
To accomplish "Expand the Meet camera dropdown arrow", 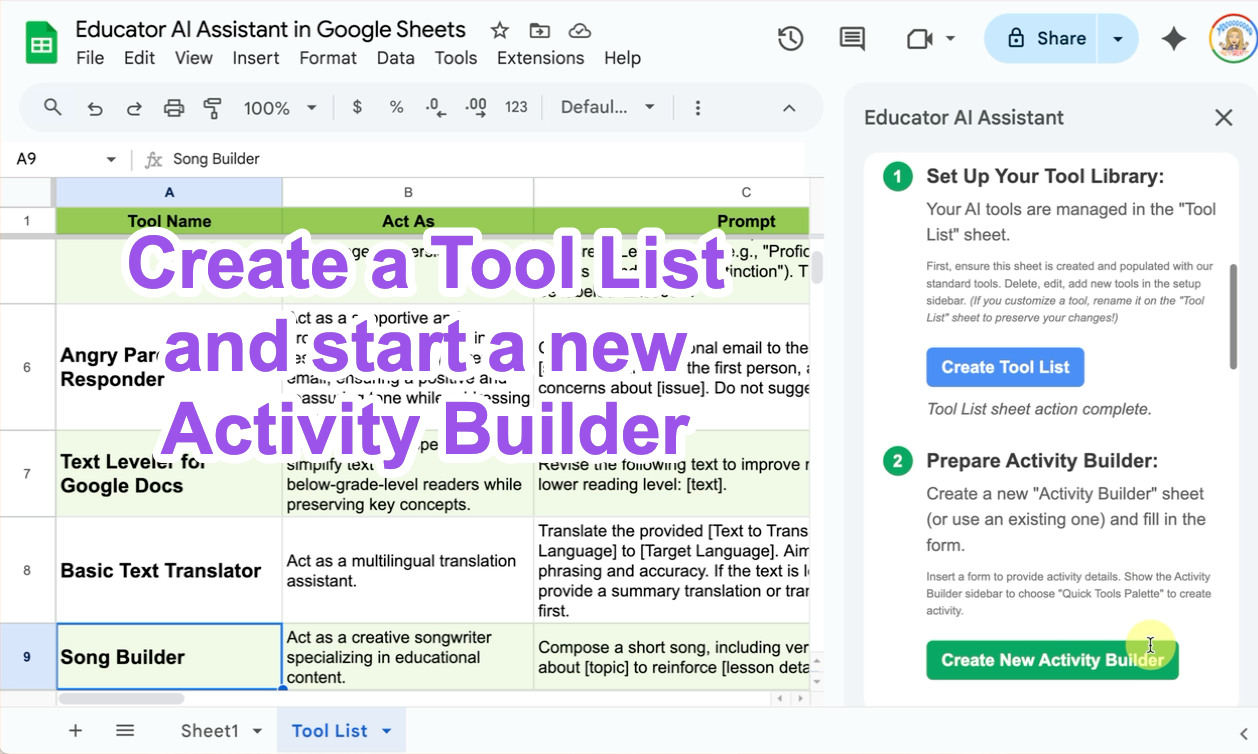I will [x=950, y=39].
